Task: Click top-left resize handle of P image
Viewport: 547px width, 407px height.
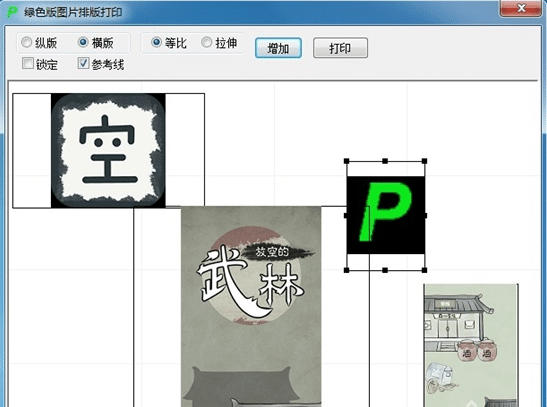Action: [x=346, y=161]
